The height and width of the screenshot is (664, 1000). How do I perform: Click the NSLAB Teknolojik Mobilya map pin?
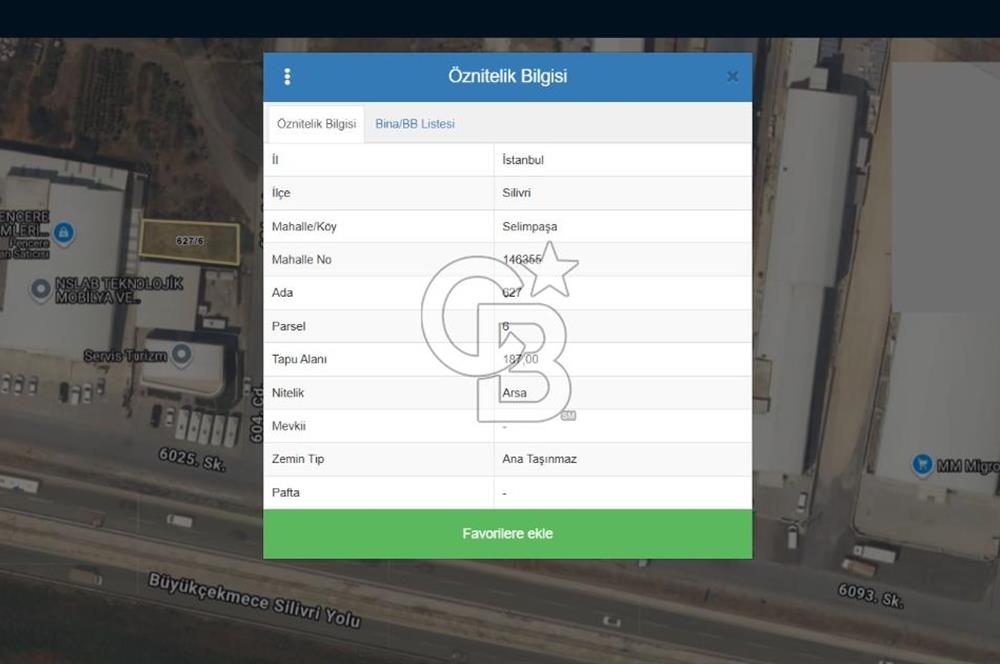pyautogui.click(x=41, y=289)
